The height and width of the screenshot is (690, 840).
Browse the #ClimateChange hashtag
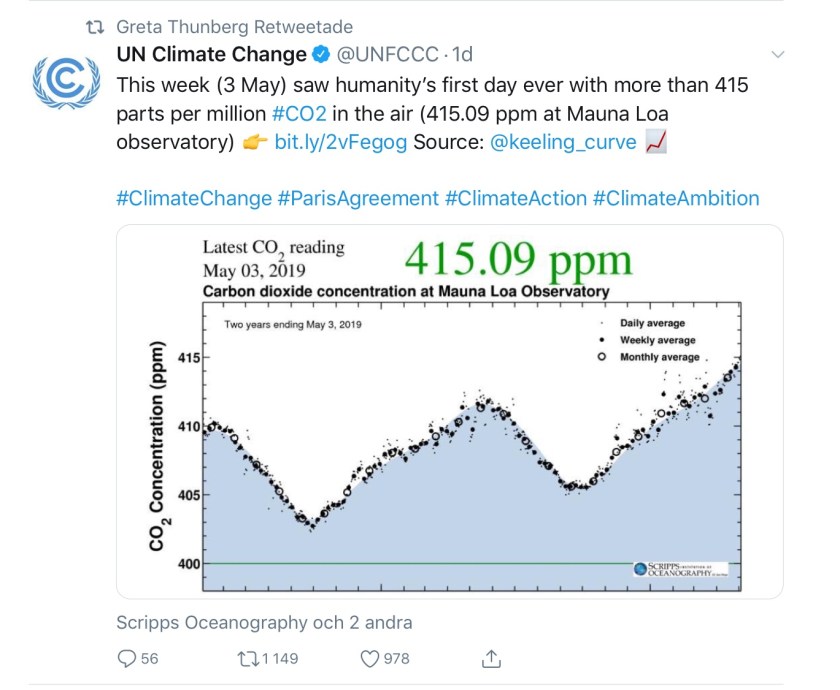coord(194,198)
